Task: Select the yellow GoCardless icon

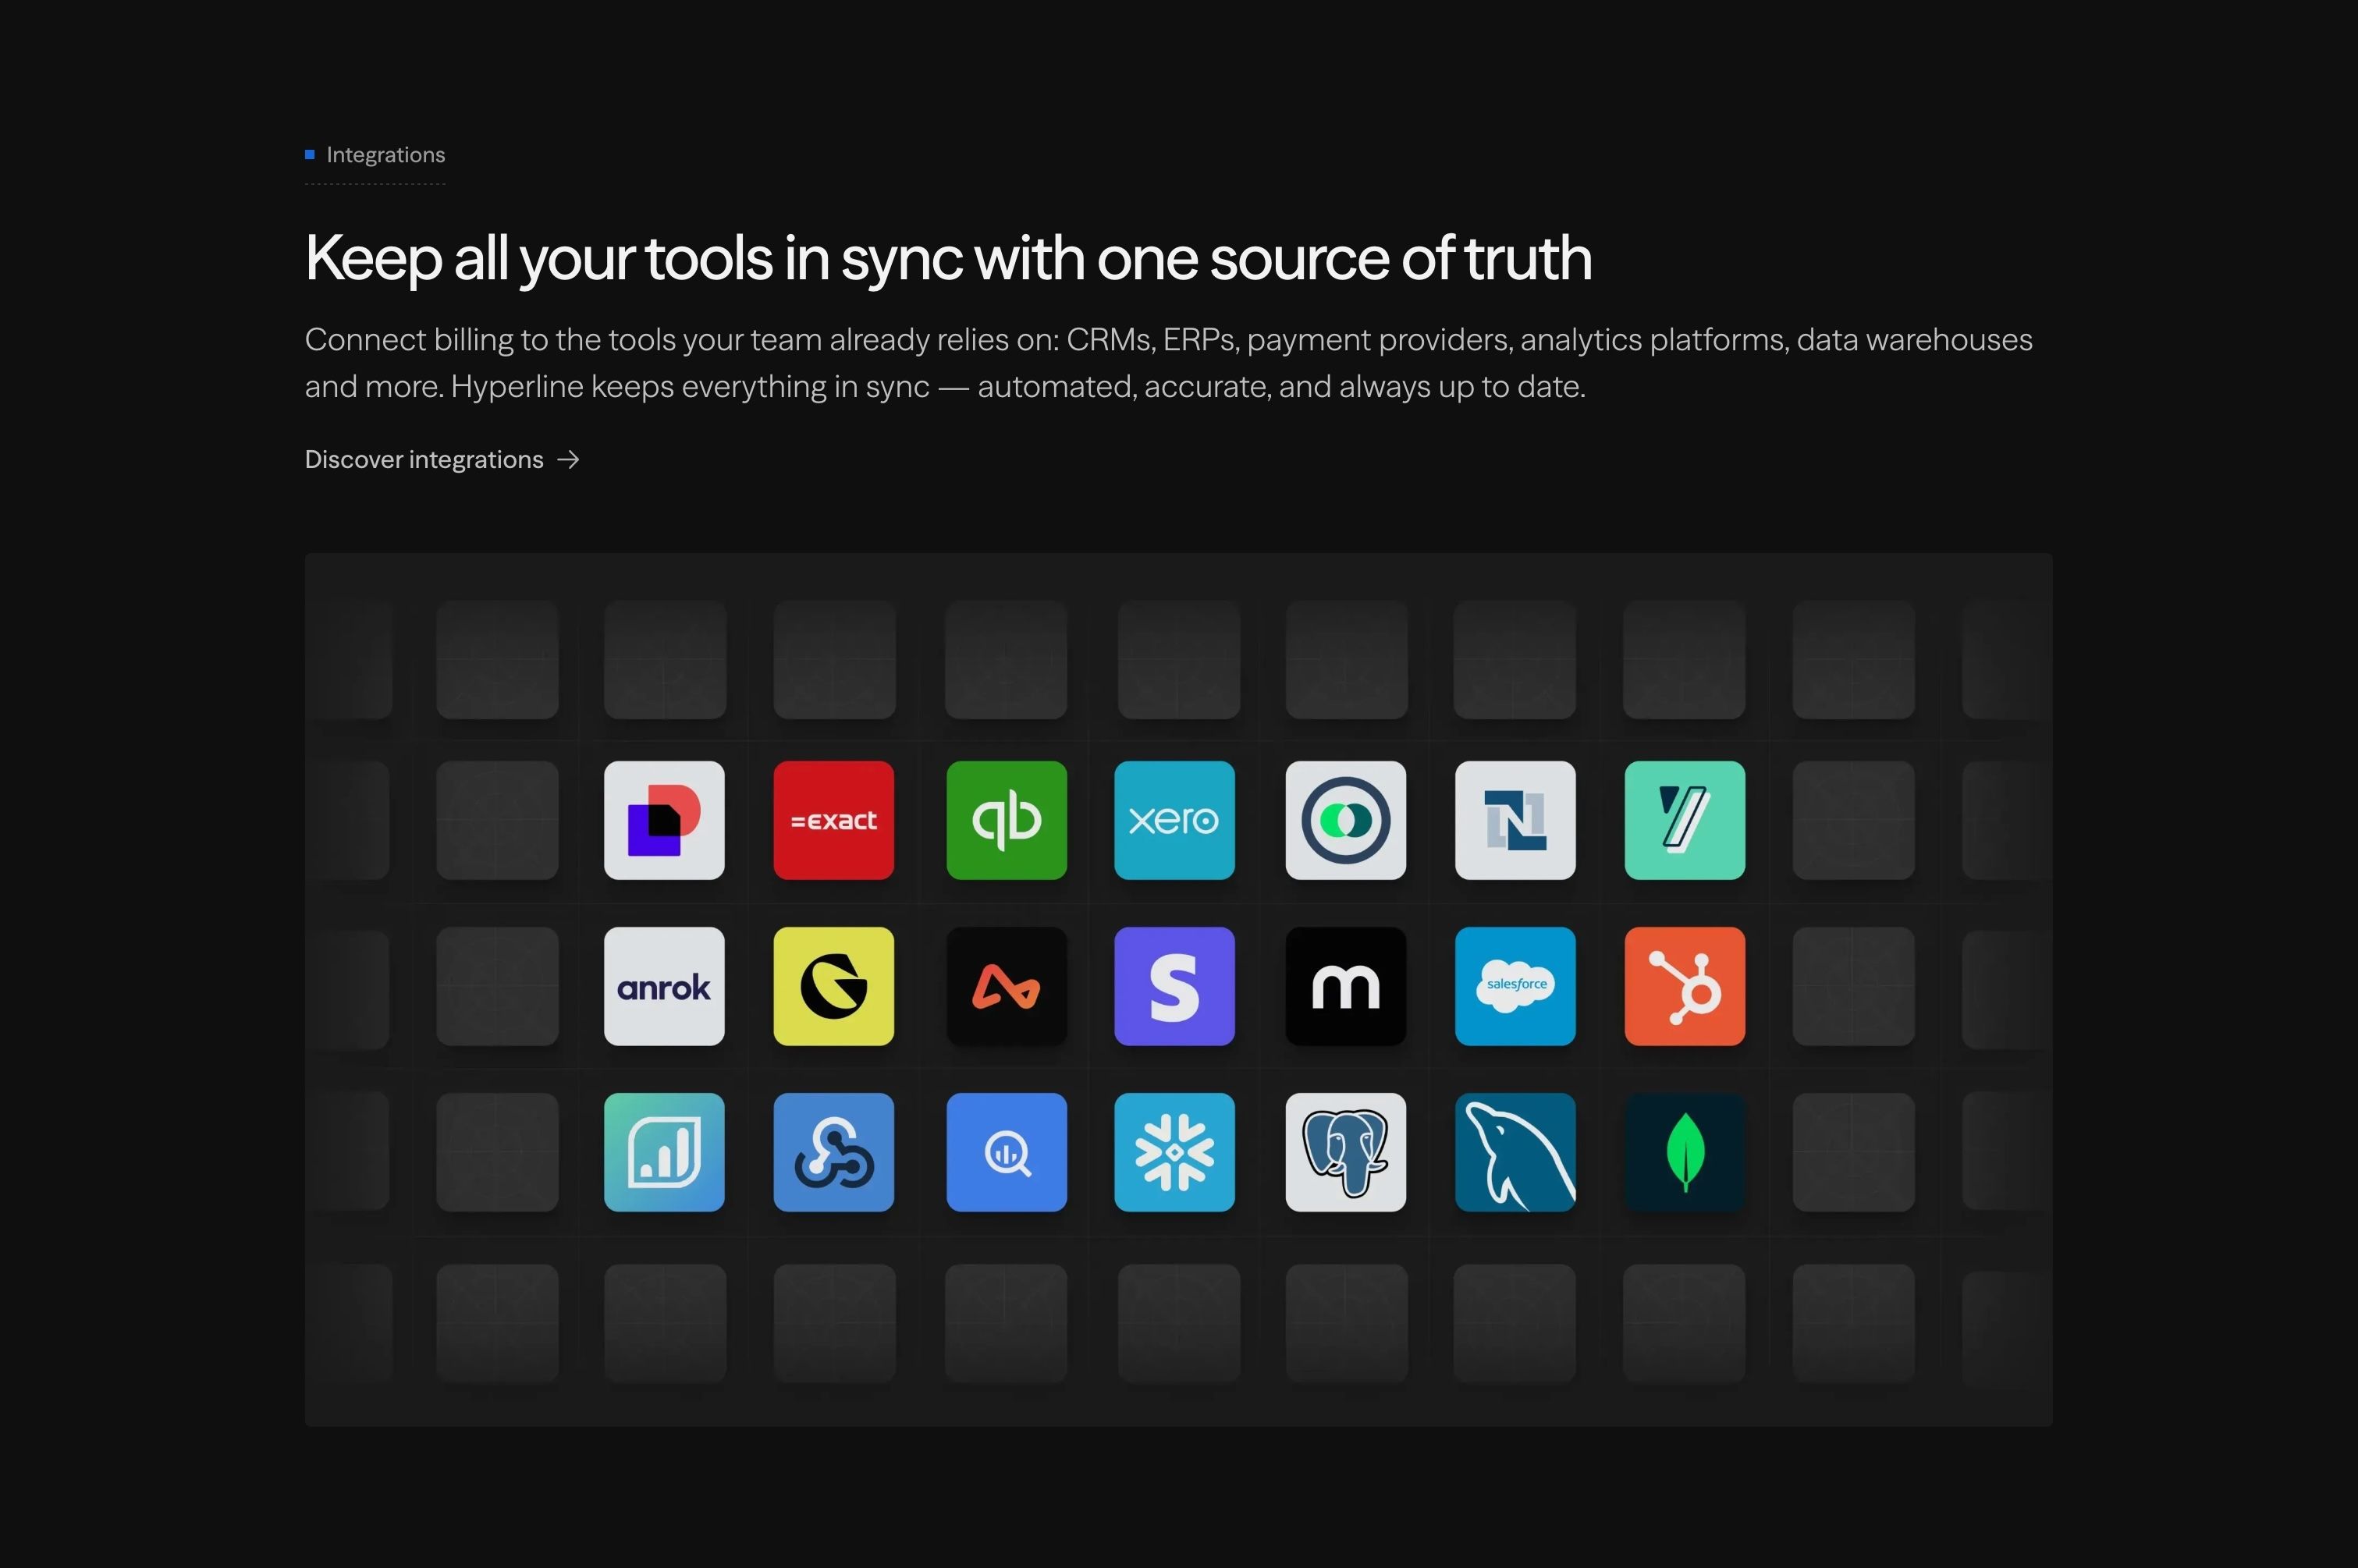Action: point(834,986)
